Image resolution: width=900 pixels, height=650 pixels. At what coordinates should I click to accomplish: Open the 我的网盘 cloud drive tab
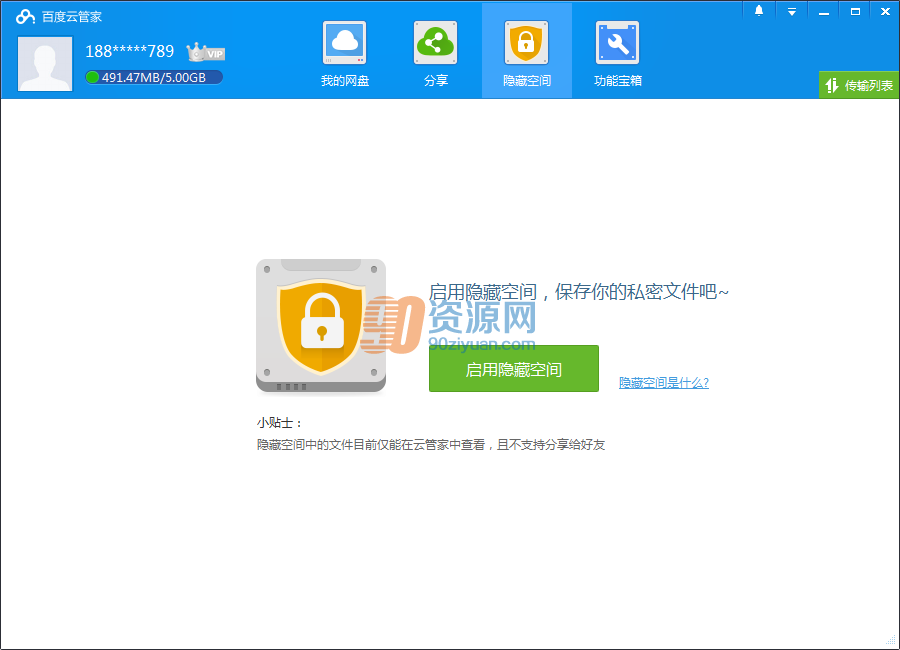click(344, 53)
